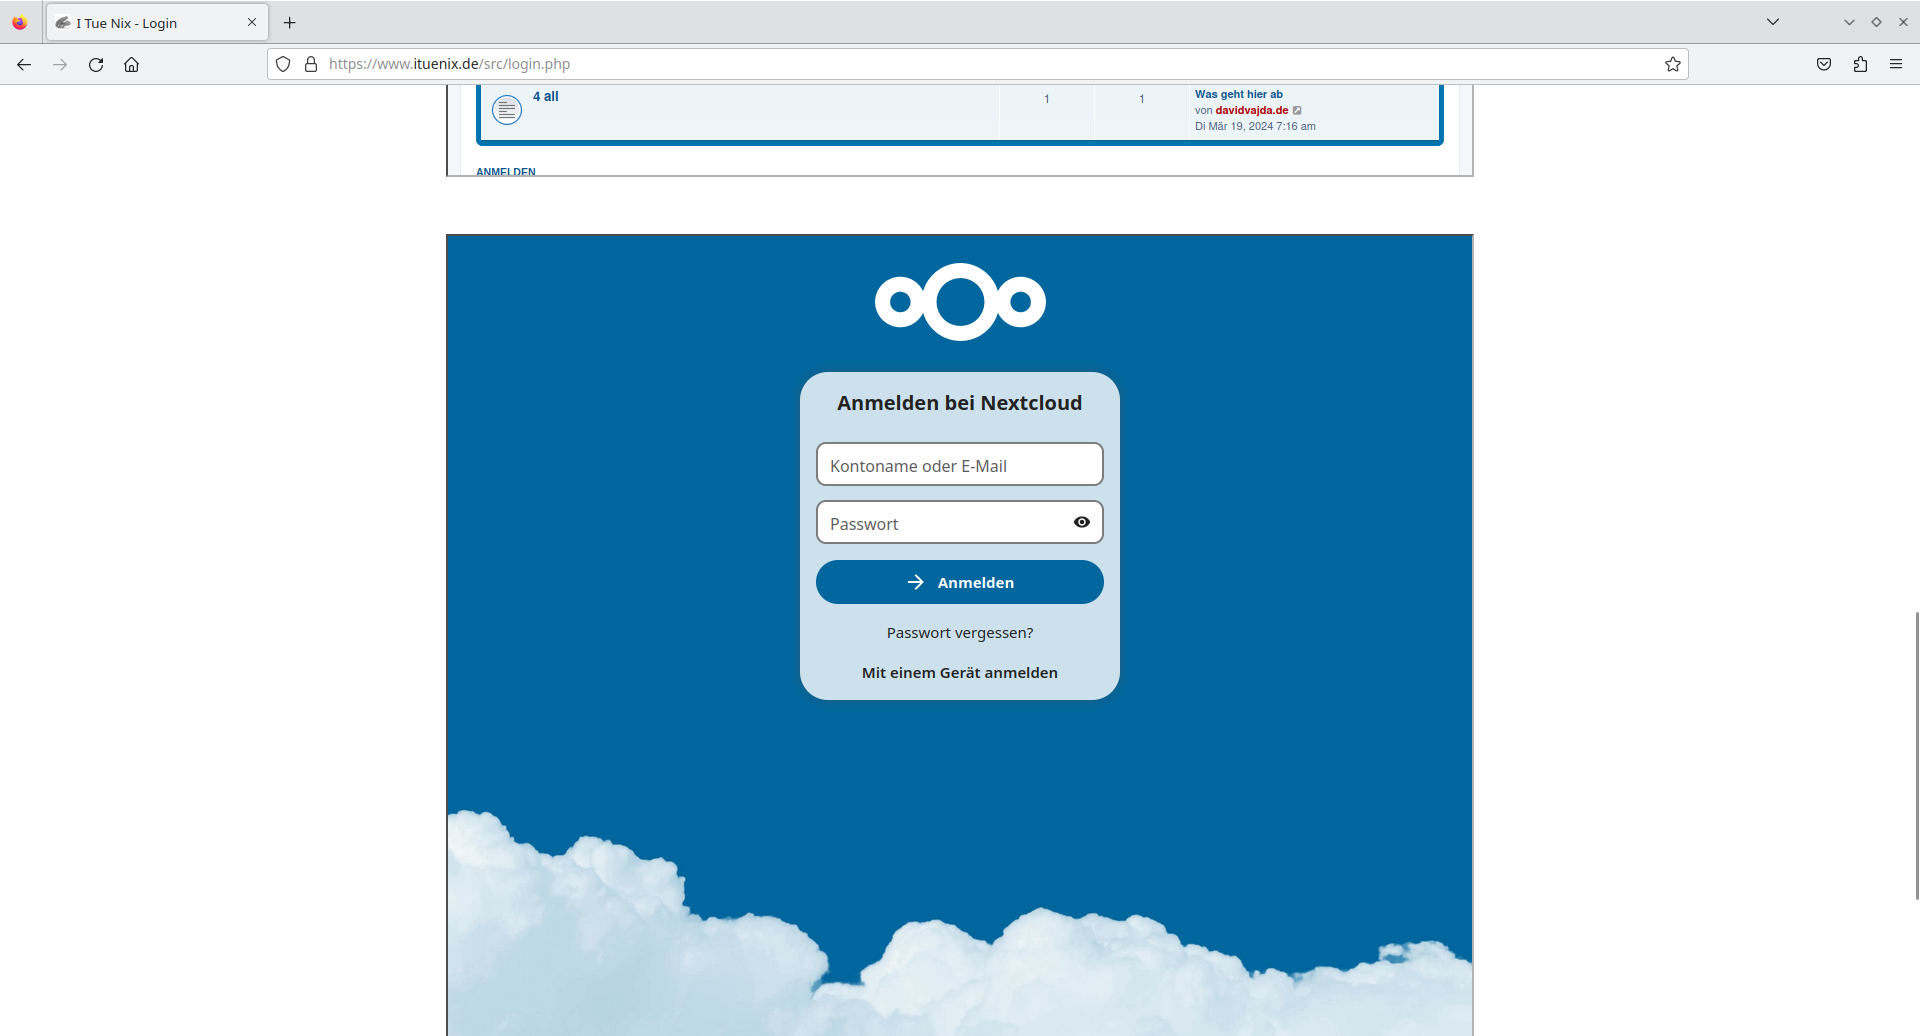Open a new tab with plus button
The width and height of the screenshot is (1920, 1036).
(x=290, y=23)
